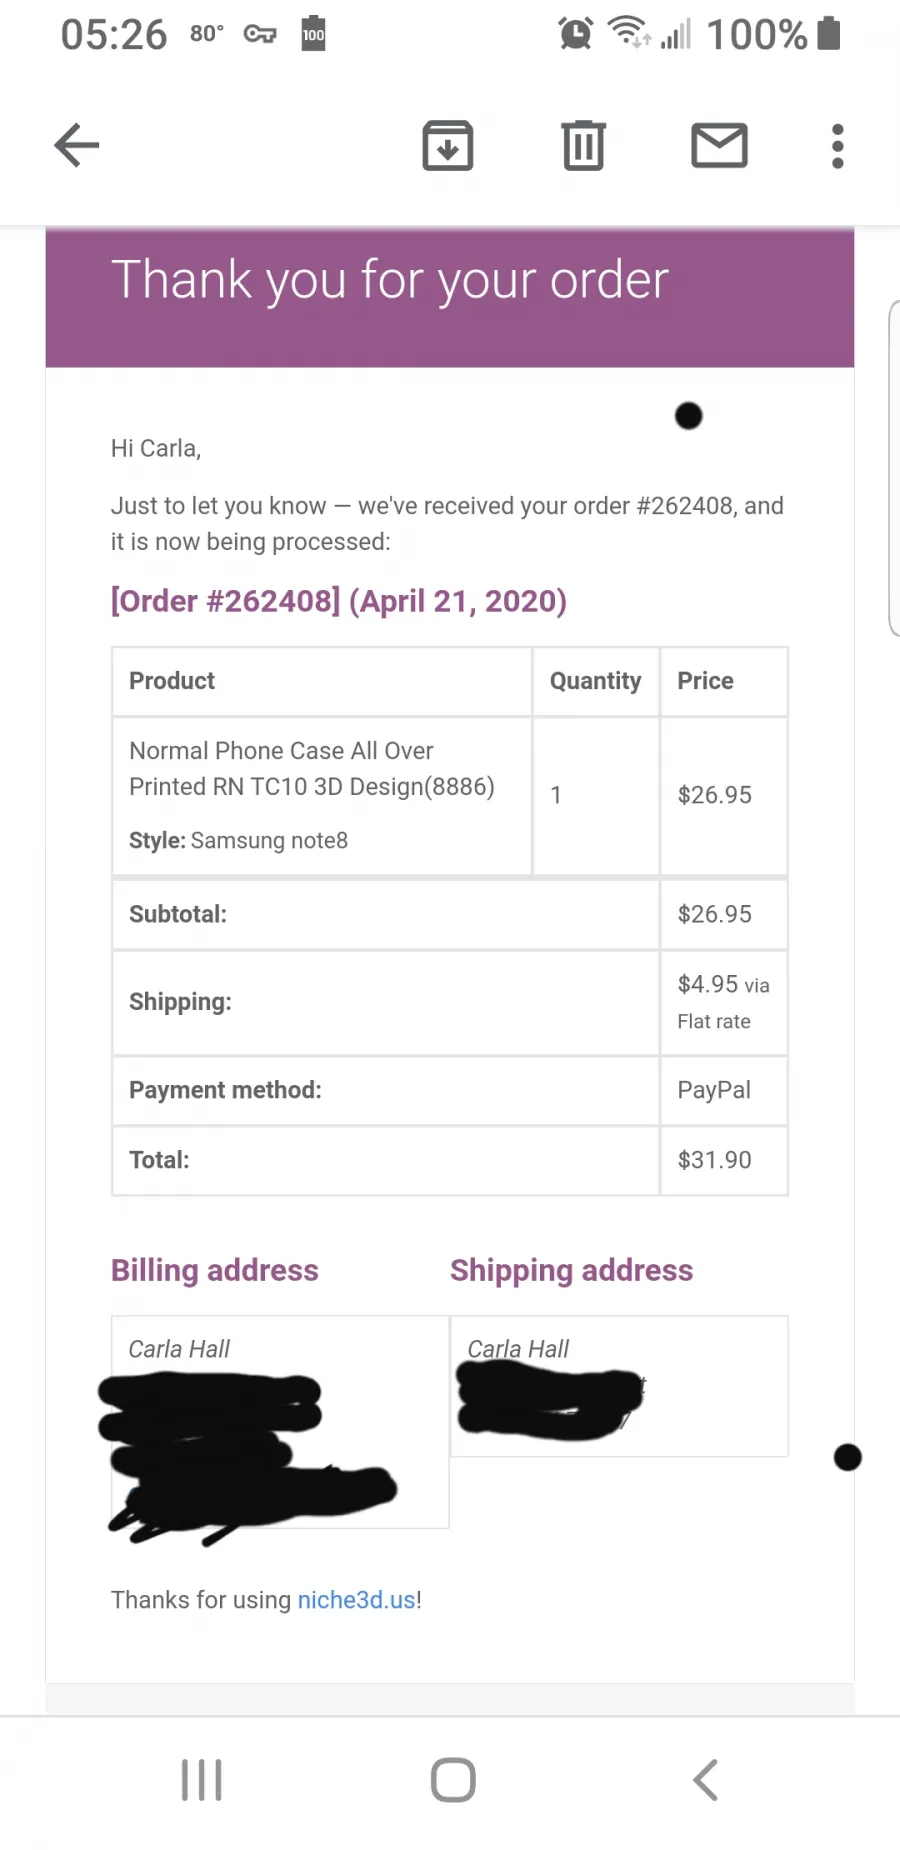
Task: Tap the Android home button
Action: tap(453, 1780)
